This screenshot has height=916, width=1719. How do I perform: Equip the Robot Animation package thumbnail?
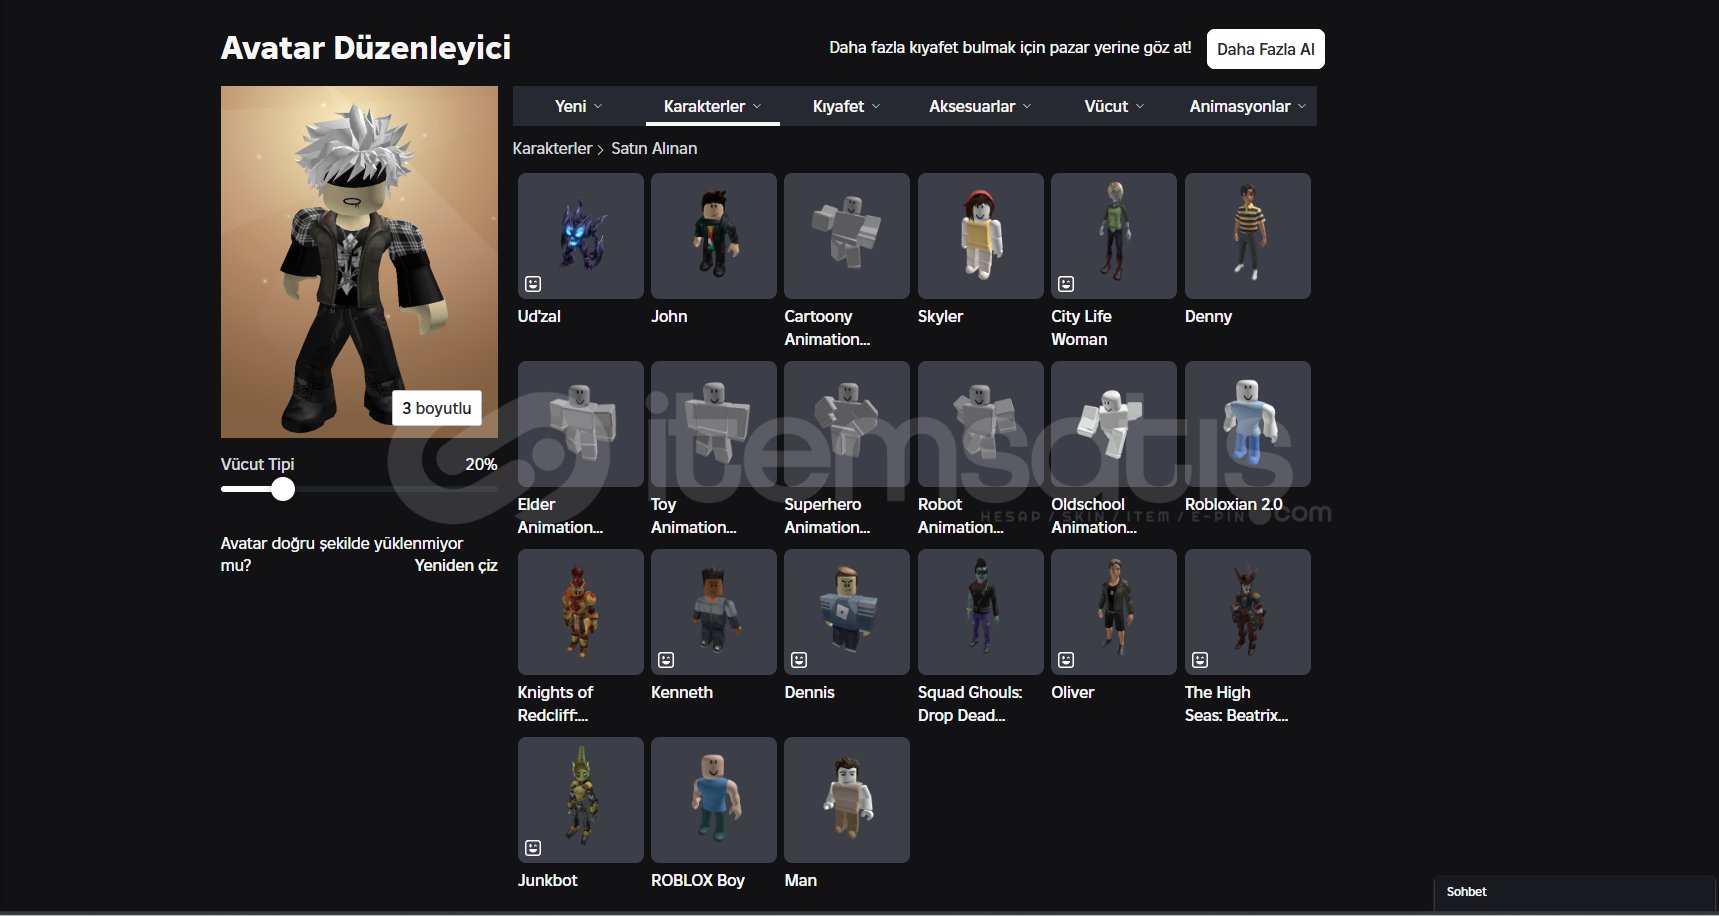click(x=981, y=424)
